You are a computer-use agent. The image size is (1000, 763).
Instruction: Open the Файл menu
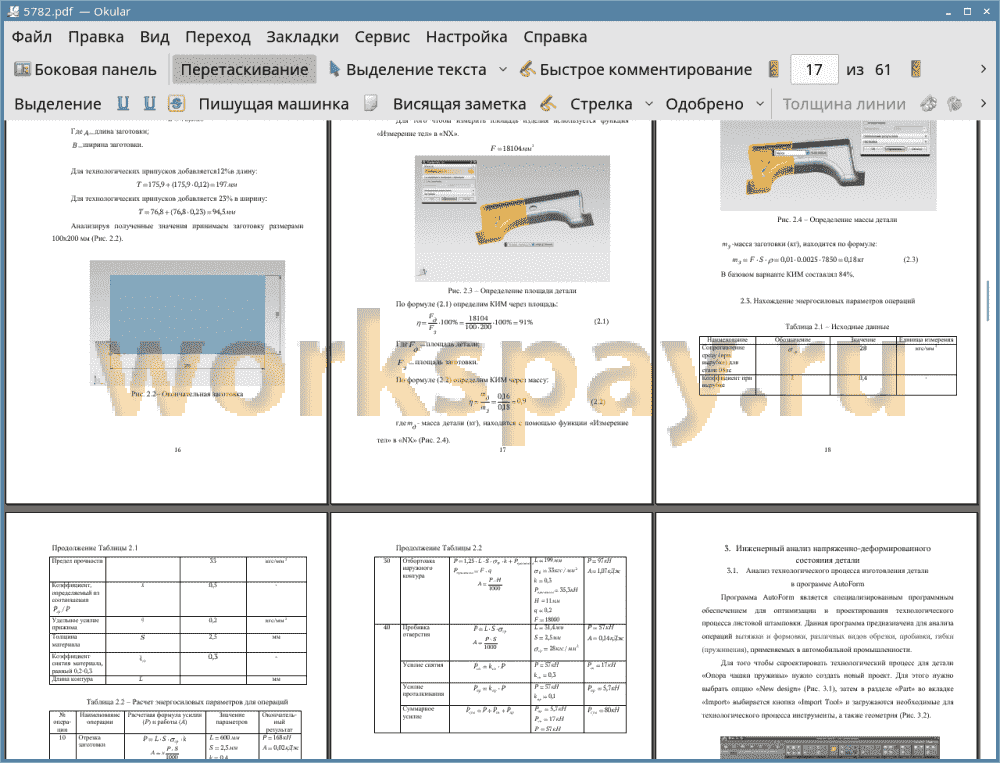point(32,37)
